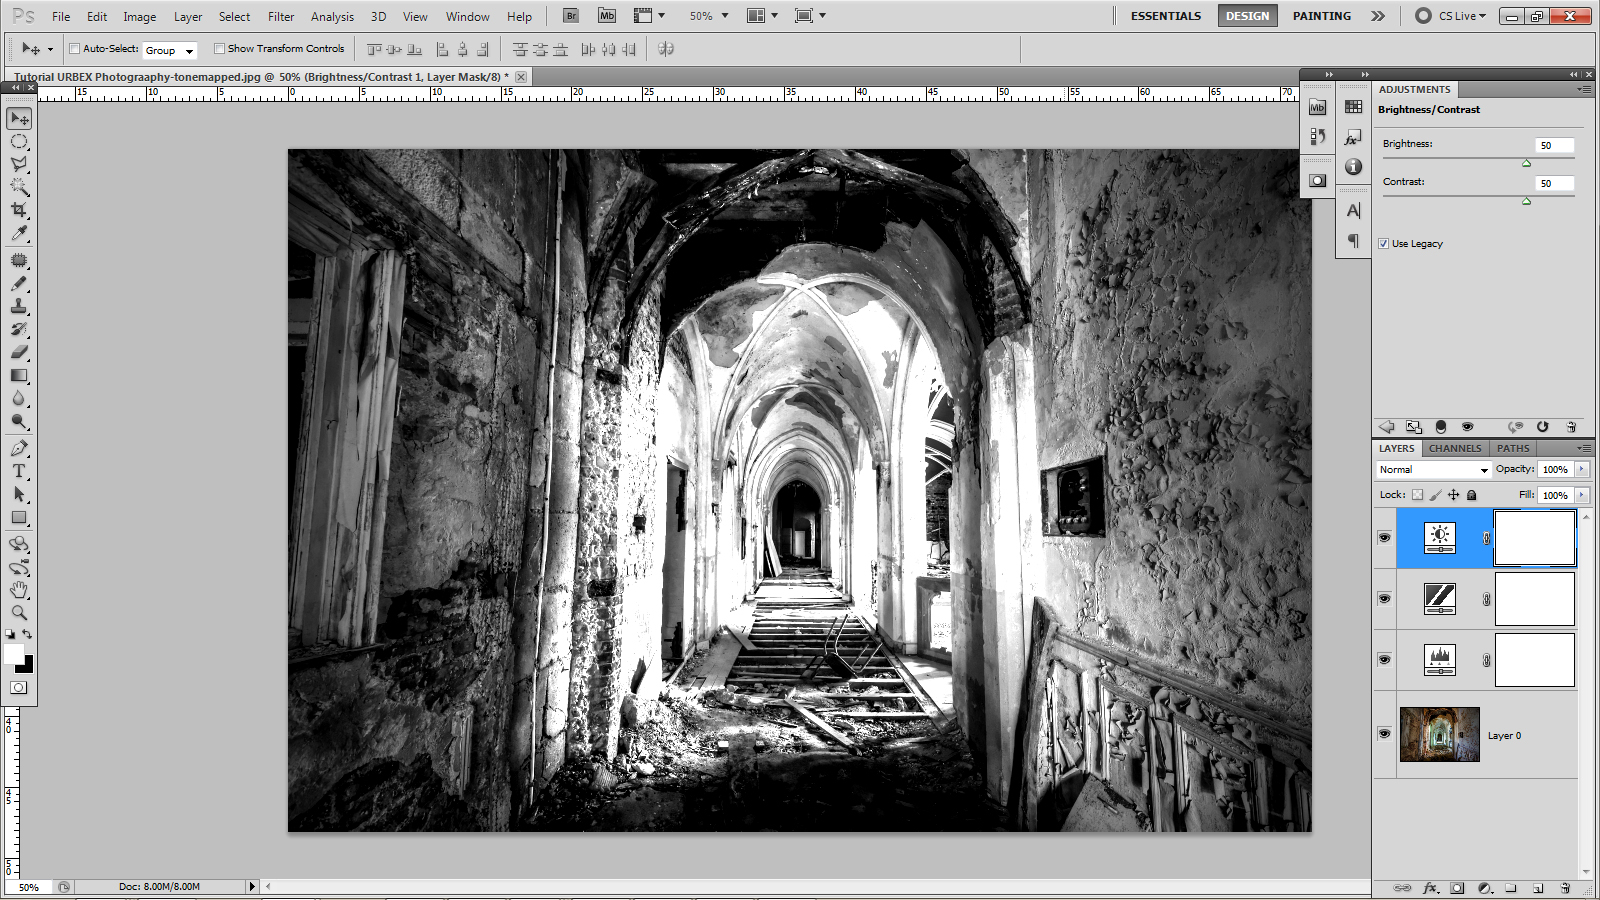Select the Lasso tool
This screenshot has height=900, width=1600.
click(19, 164)
